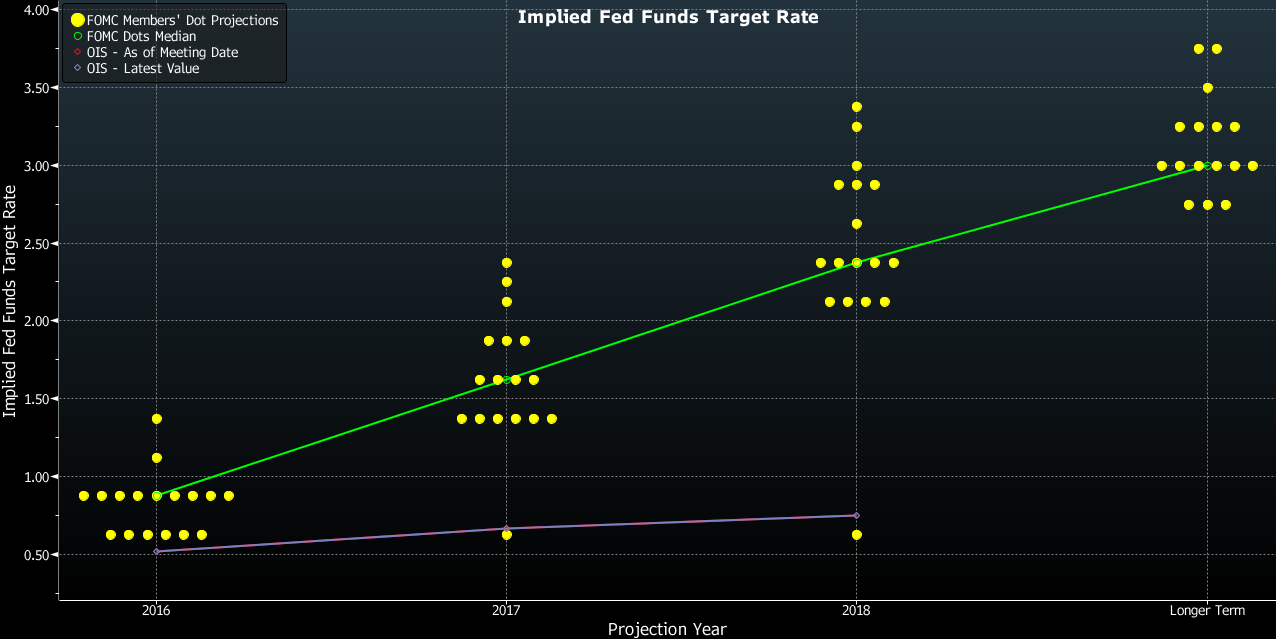Select the Implied Fed Funds Target Rate chart title
Image resolution: width=1276 pixels, height=639 pixels.
coord(668,16)
